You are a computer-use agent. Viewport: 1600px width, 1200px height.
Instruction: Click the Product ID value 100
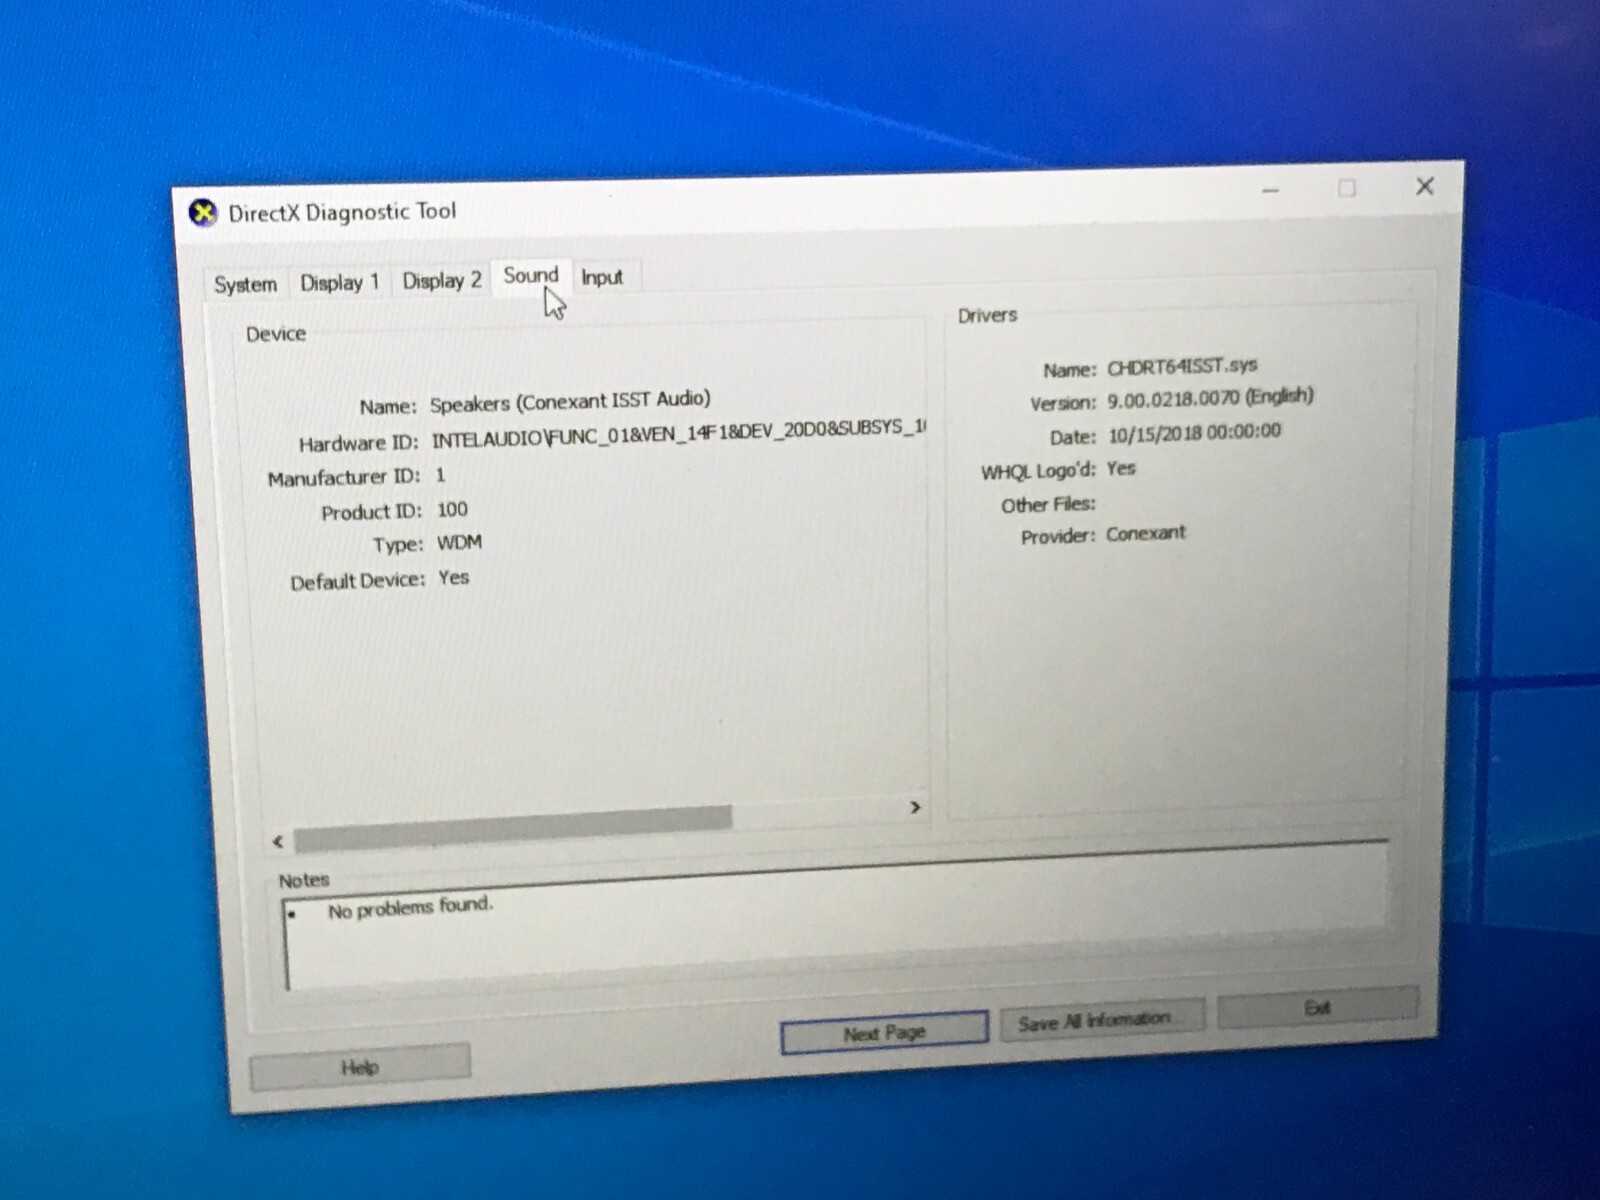(452, 510)
